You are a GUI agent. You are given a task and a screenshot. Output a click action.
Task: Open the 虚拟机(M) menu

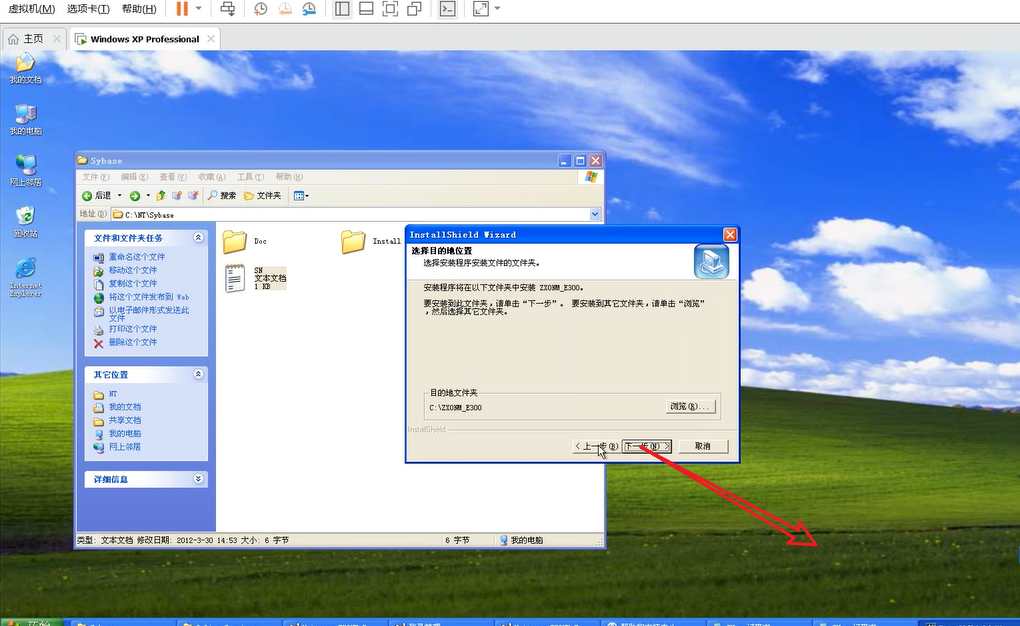click(31, 8)
